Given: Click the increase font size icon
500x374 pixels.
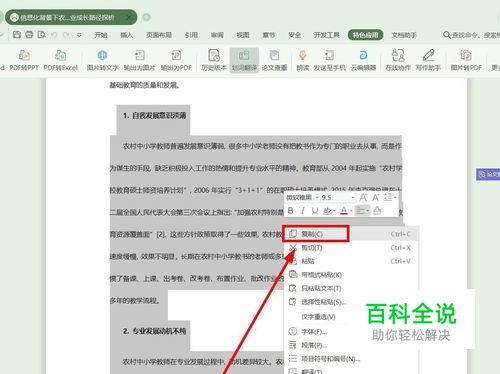Looking at the screenshot, I should coord(363,197).
